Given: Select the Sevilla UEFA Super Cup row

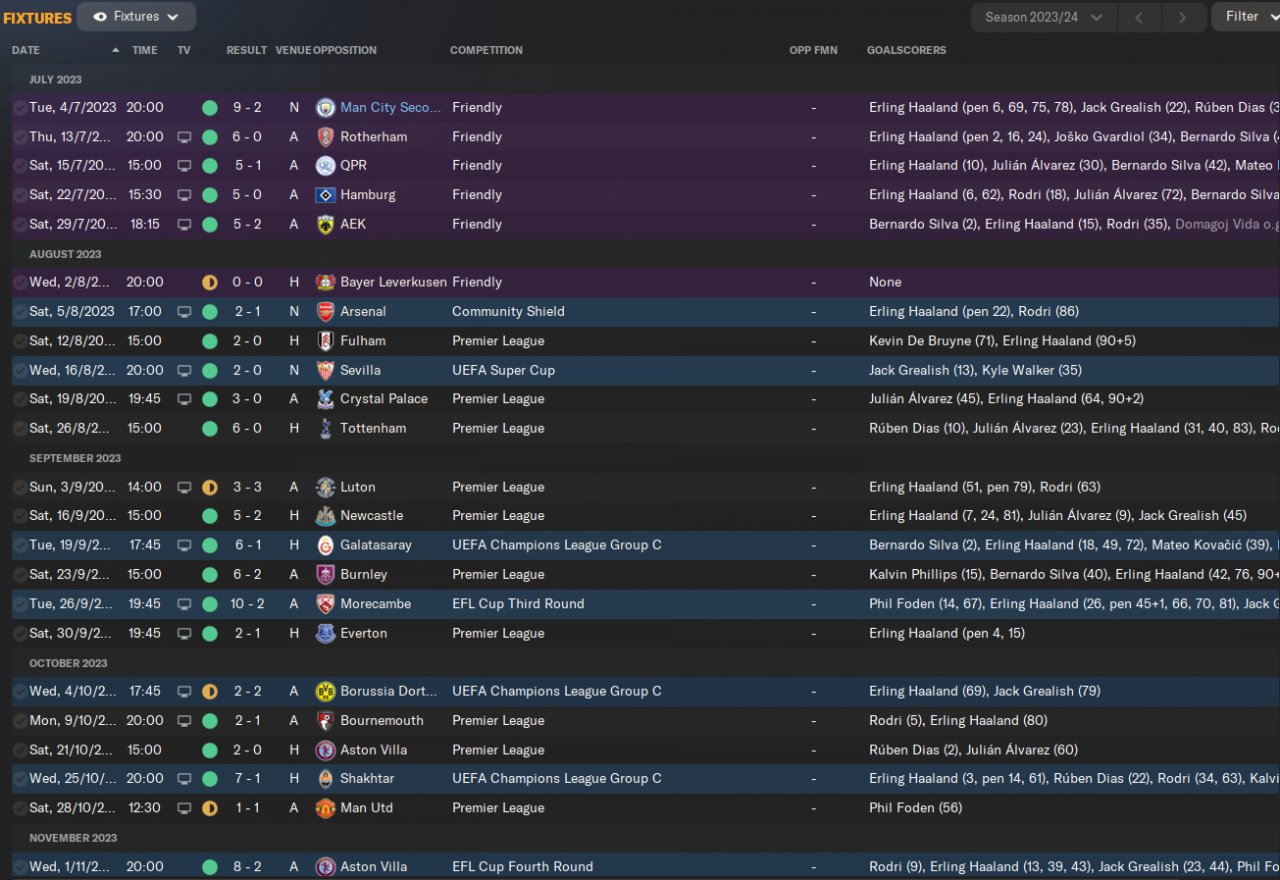Looking at the screenshot, I should [x=600, y=371].
